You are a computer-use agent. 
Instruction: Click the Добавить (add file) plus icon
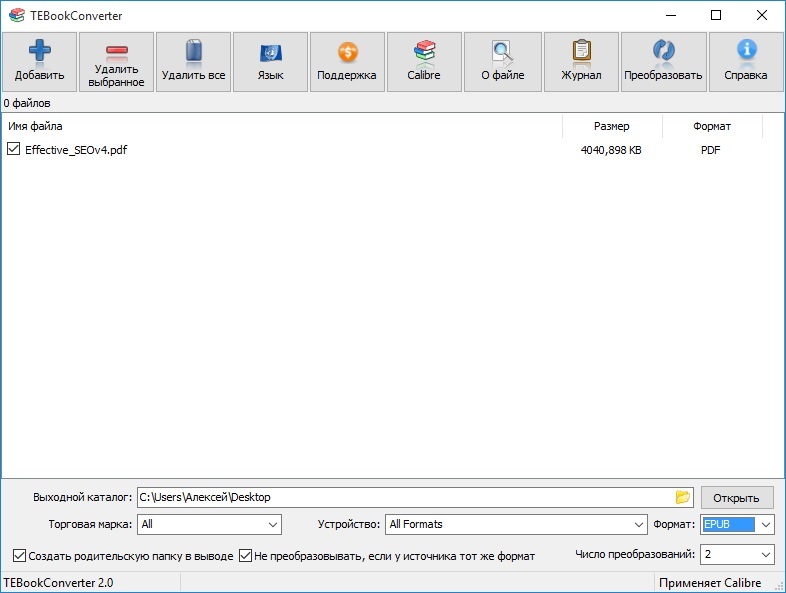[x=40, y=51]
